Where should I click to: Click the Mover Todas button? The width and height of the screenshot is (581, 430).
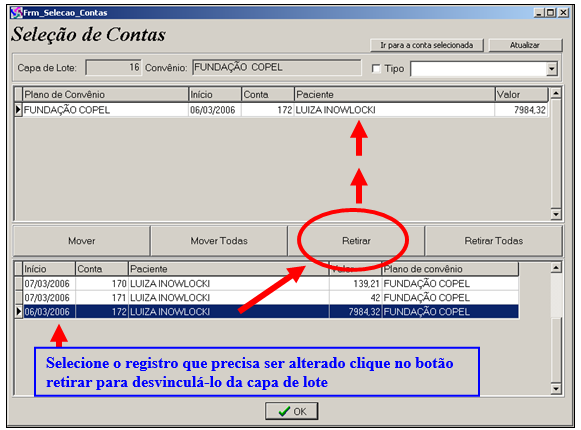click(x=219, y=241)
